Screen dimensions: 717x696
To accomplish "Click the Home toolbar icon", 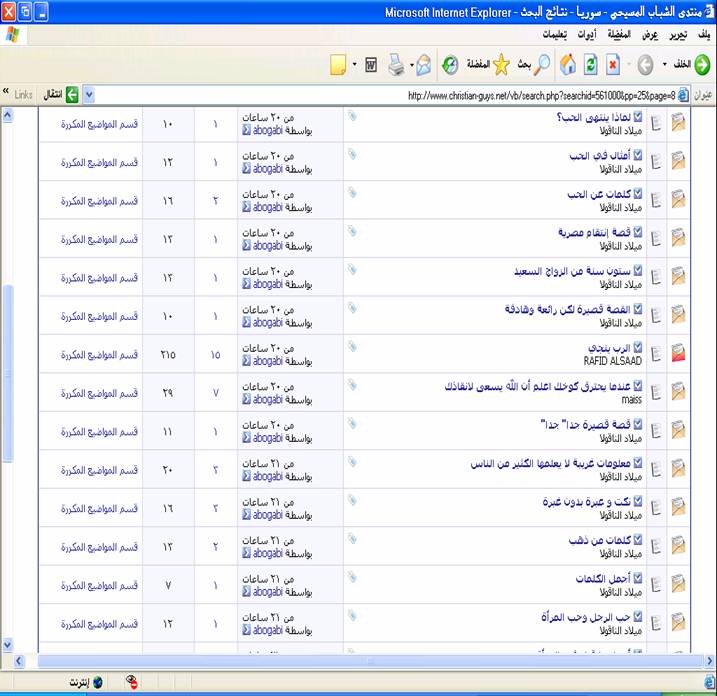I will click(x=568, y=65).
